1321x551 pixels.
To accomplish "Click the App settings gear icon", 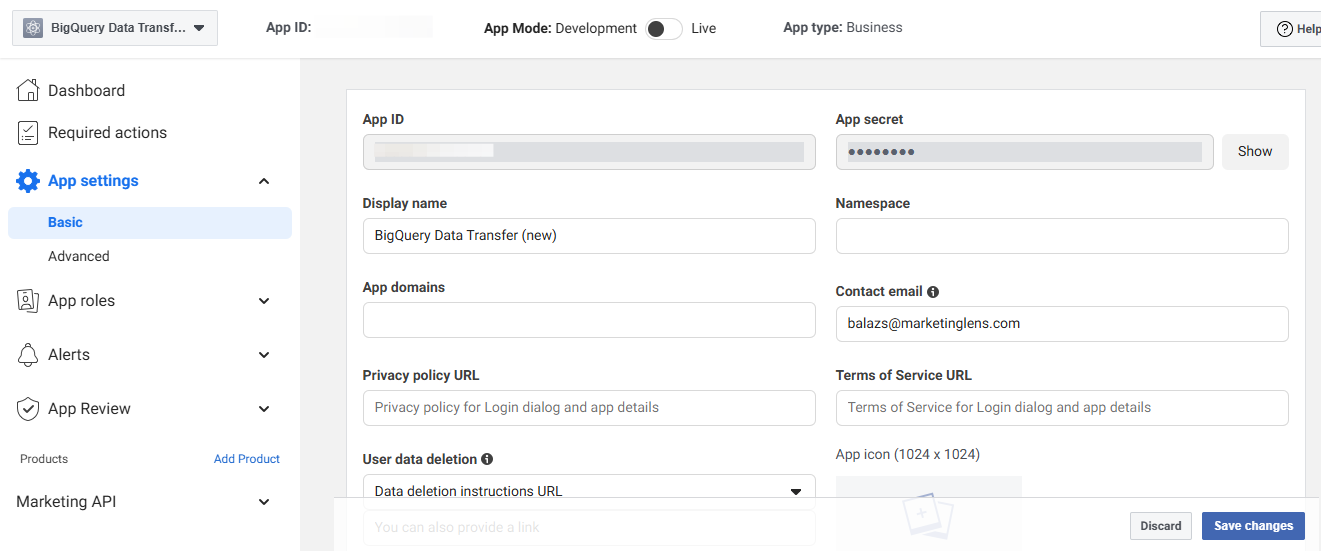I will point(28,181).
